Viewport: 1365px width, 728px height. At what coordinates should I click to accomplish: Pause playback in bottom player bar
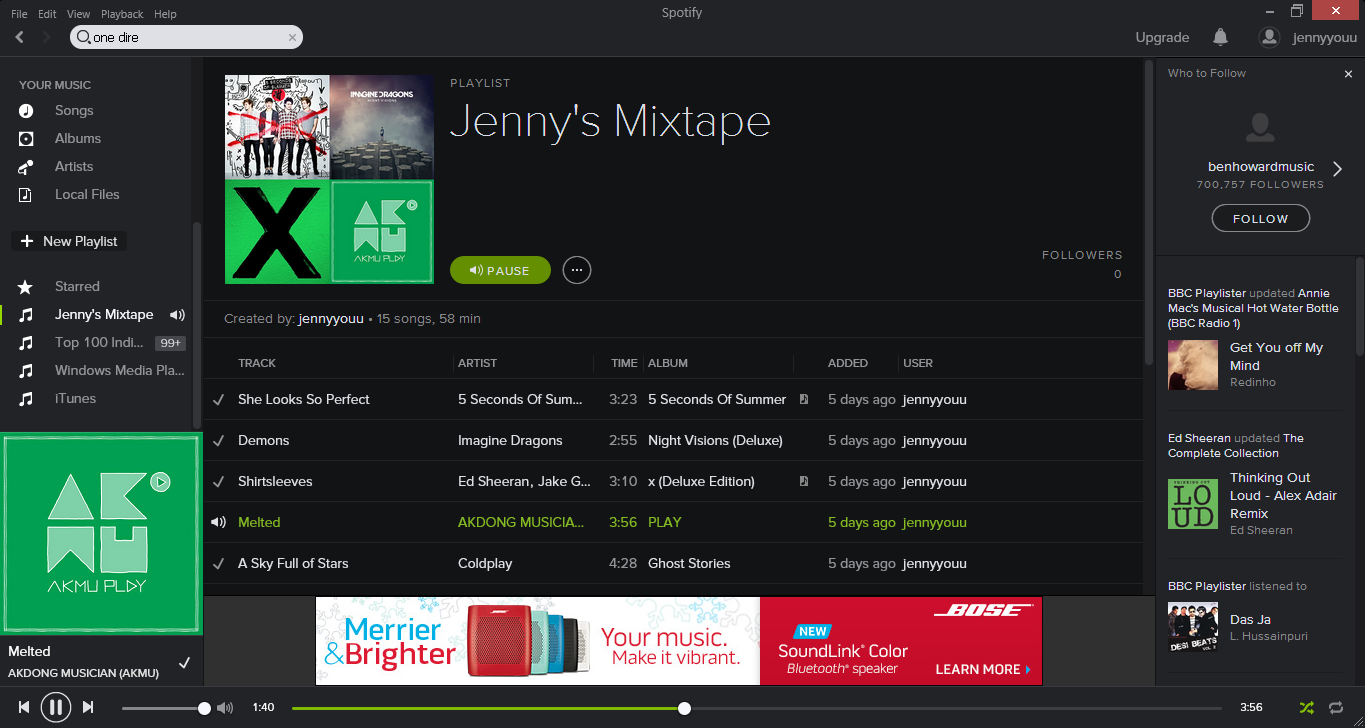tap(56, 707)
